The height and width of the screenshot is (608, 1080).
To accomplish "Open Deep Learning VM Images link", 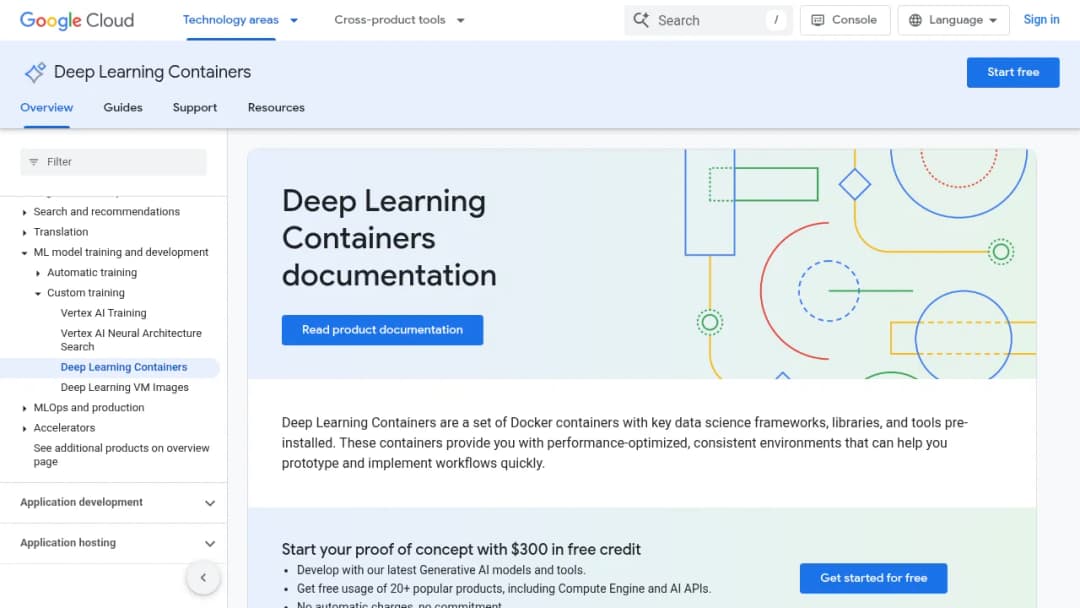I will click(x=125, y=387).
